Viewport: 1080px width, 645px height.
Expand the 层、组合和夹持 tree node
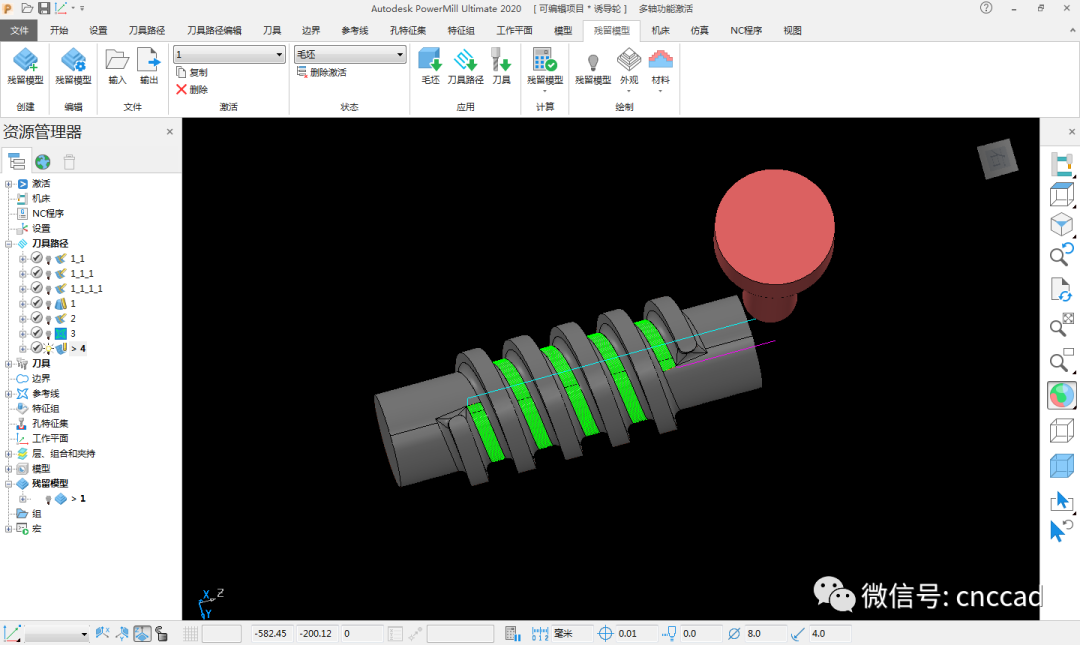click(x=8, y=453)
